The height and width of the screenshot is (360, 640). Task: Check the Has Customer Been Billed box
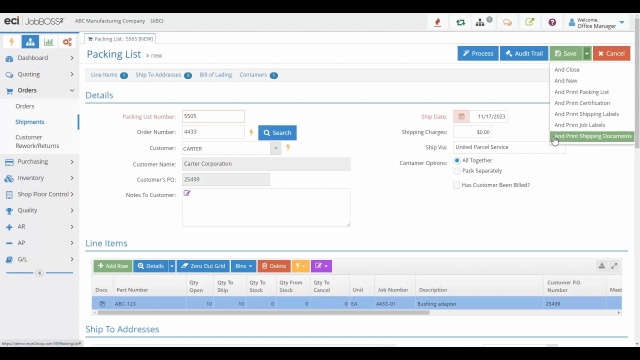coord(456,185)
